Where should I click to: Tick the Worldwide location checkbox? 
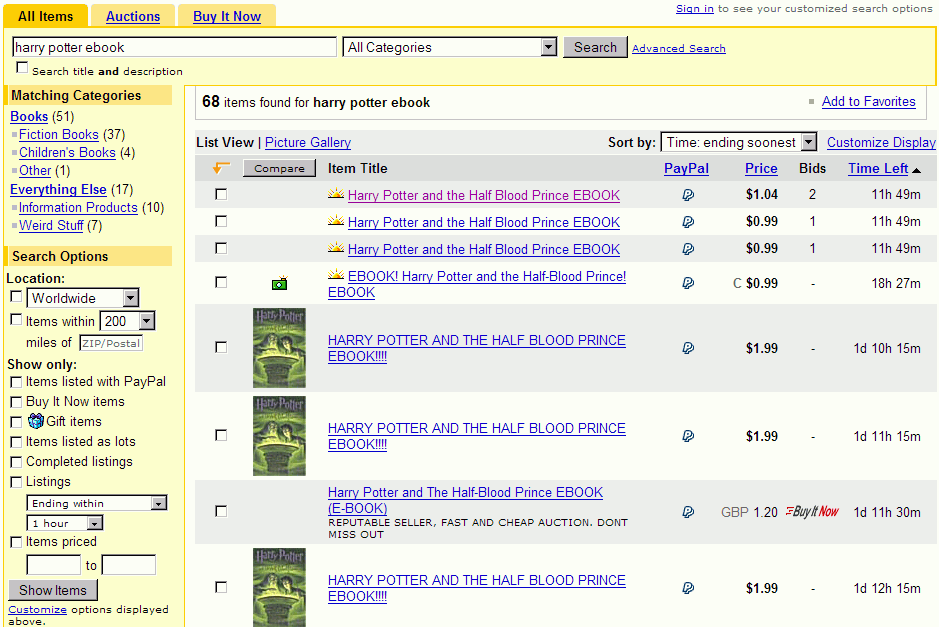click(16, 296)
